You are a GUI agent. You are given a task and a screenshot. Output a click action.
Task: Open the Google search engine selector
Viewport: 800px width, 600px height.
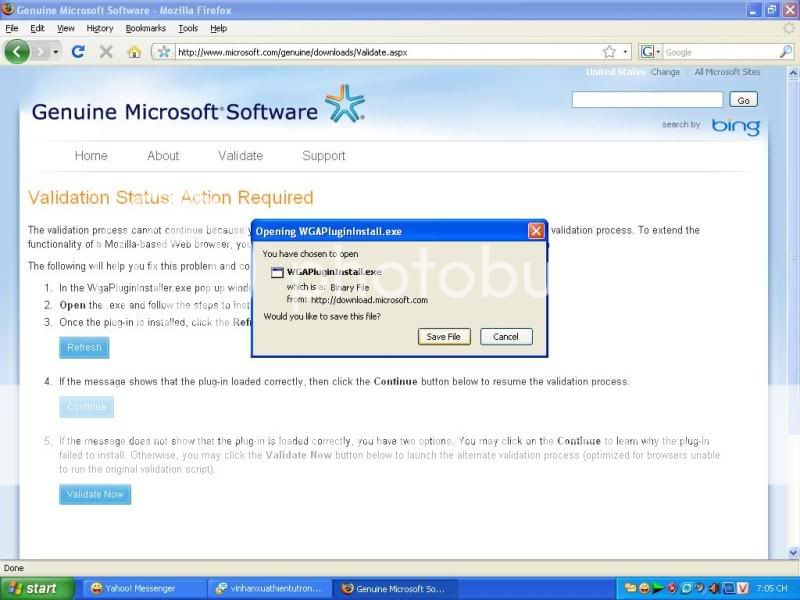[x=651, y=52]
